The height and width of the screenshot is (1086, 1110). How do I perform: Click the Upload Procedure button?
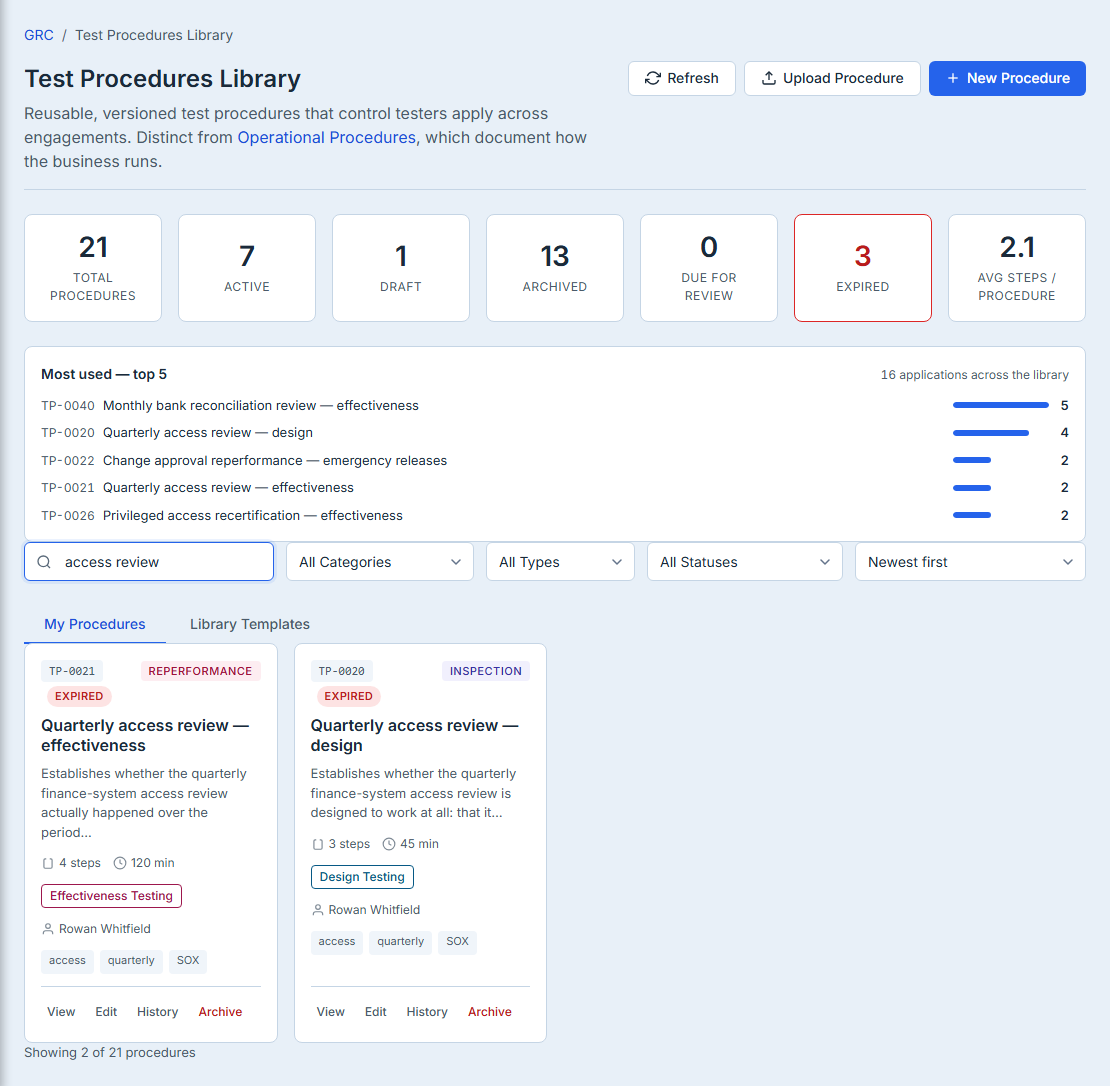(x=832, y=79)
